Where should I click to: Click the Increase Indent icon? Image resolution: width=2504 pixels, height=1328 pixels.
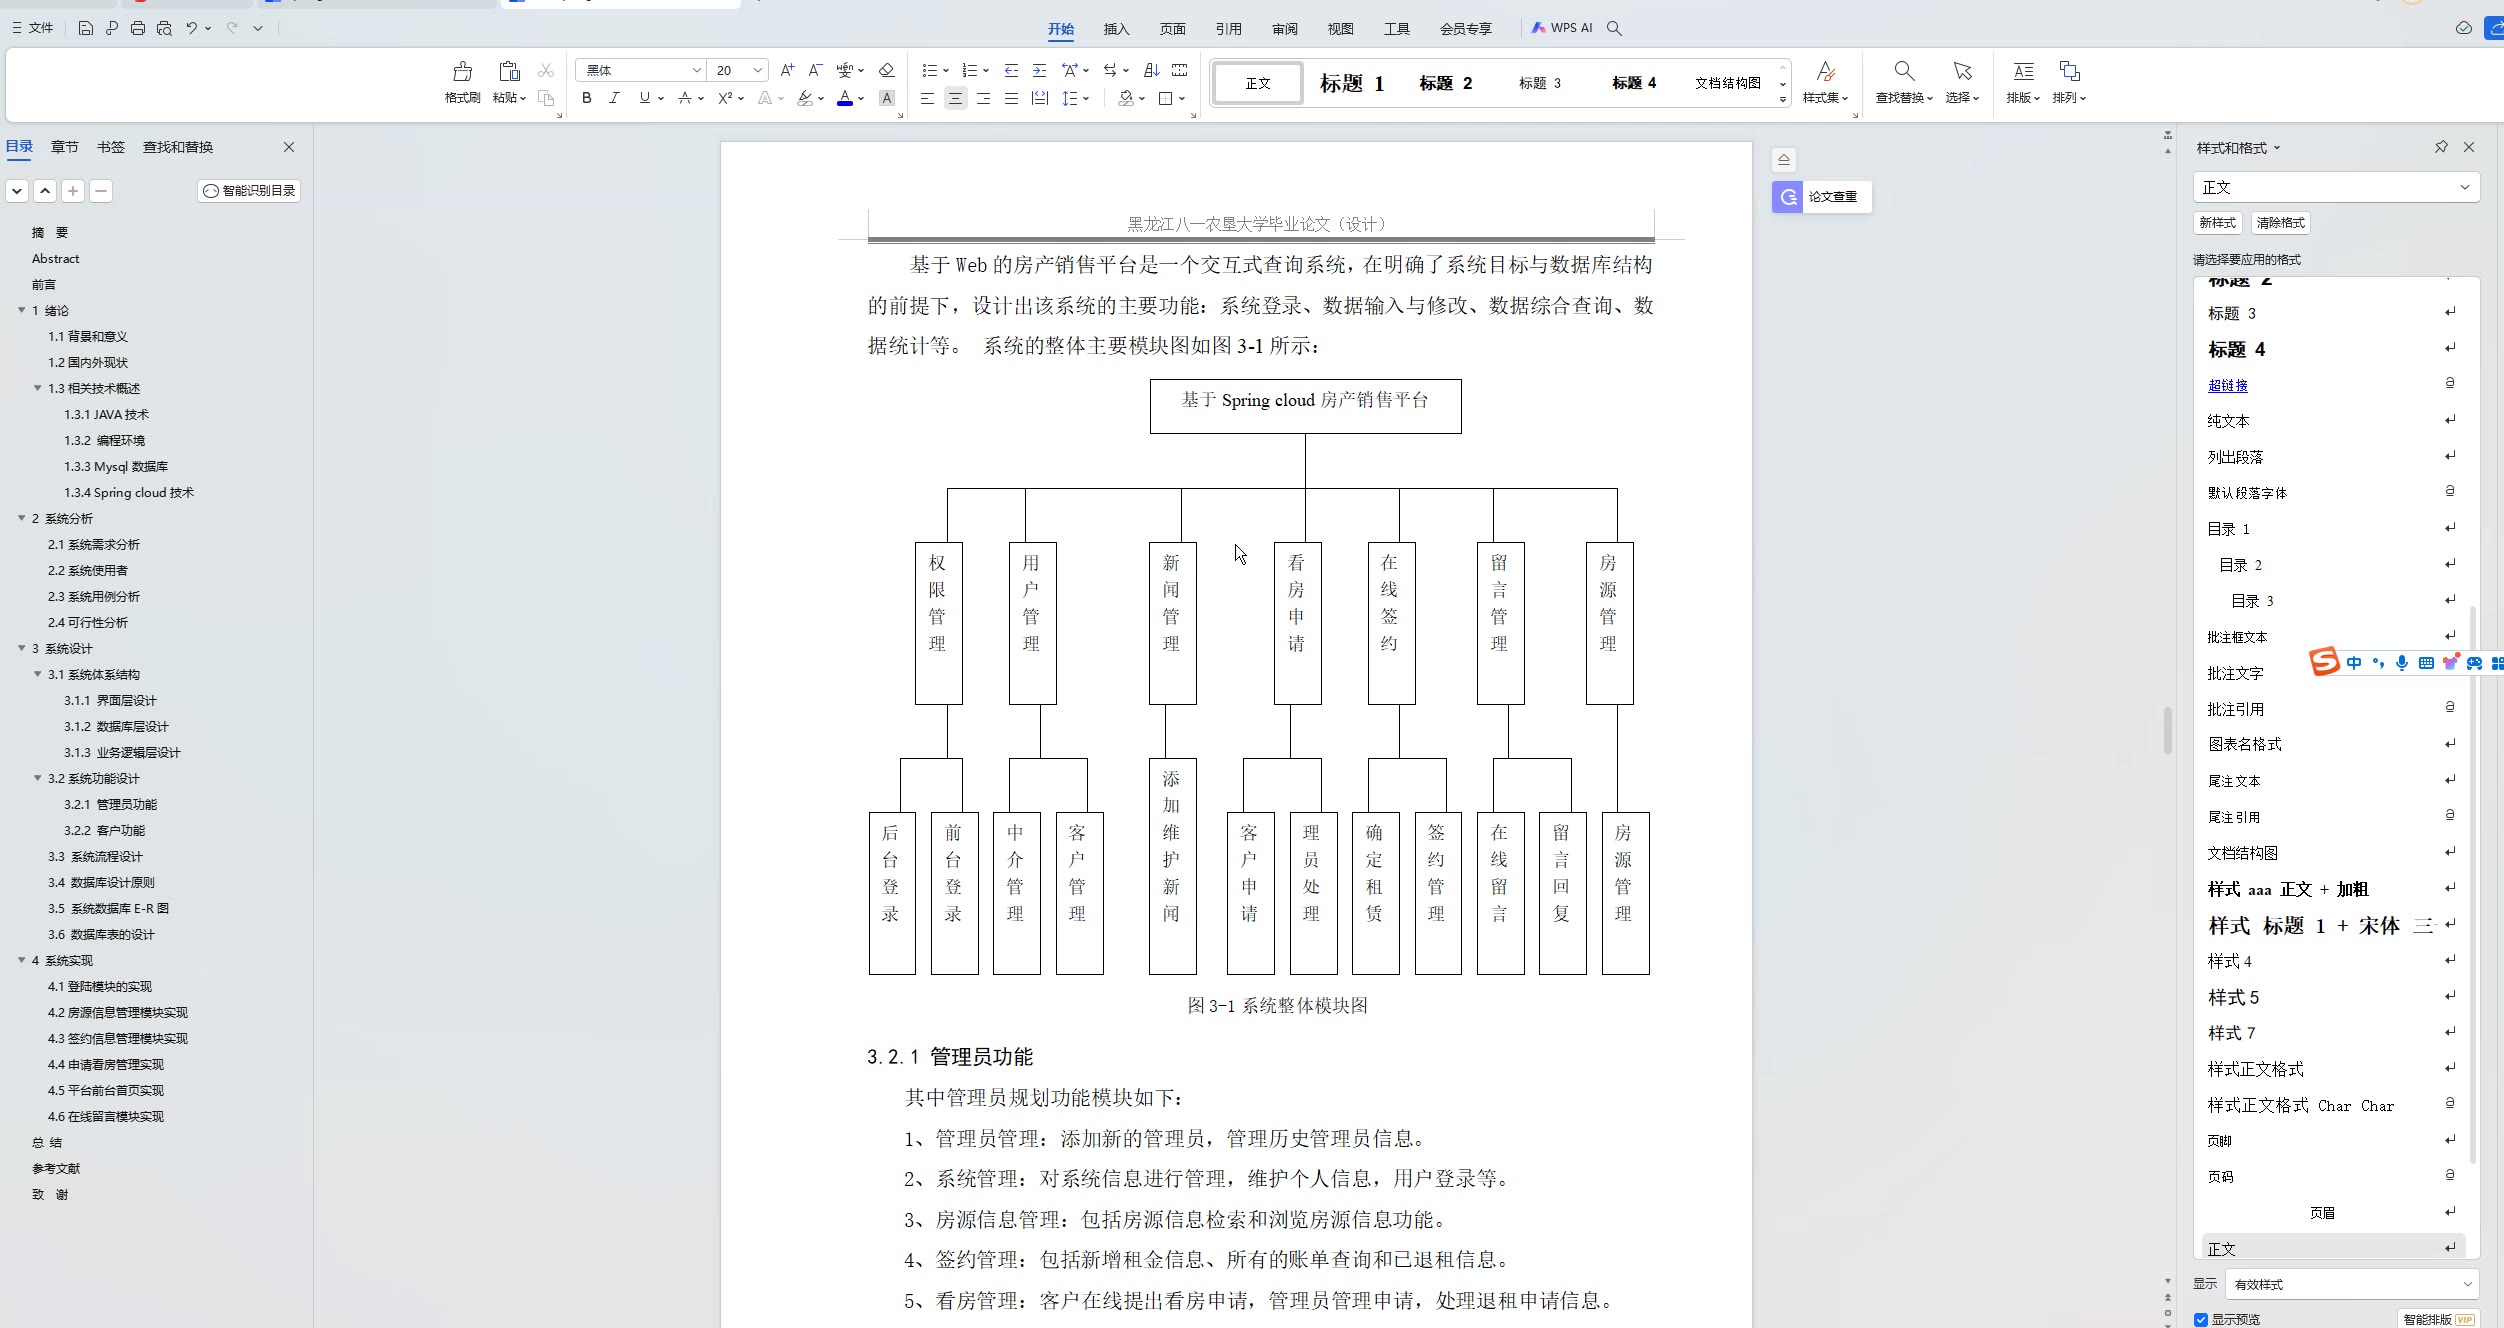point(1039,70)
